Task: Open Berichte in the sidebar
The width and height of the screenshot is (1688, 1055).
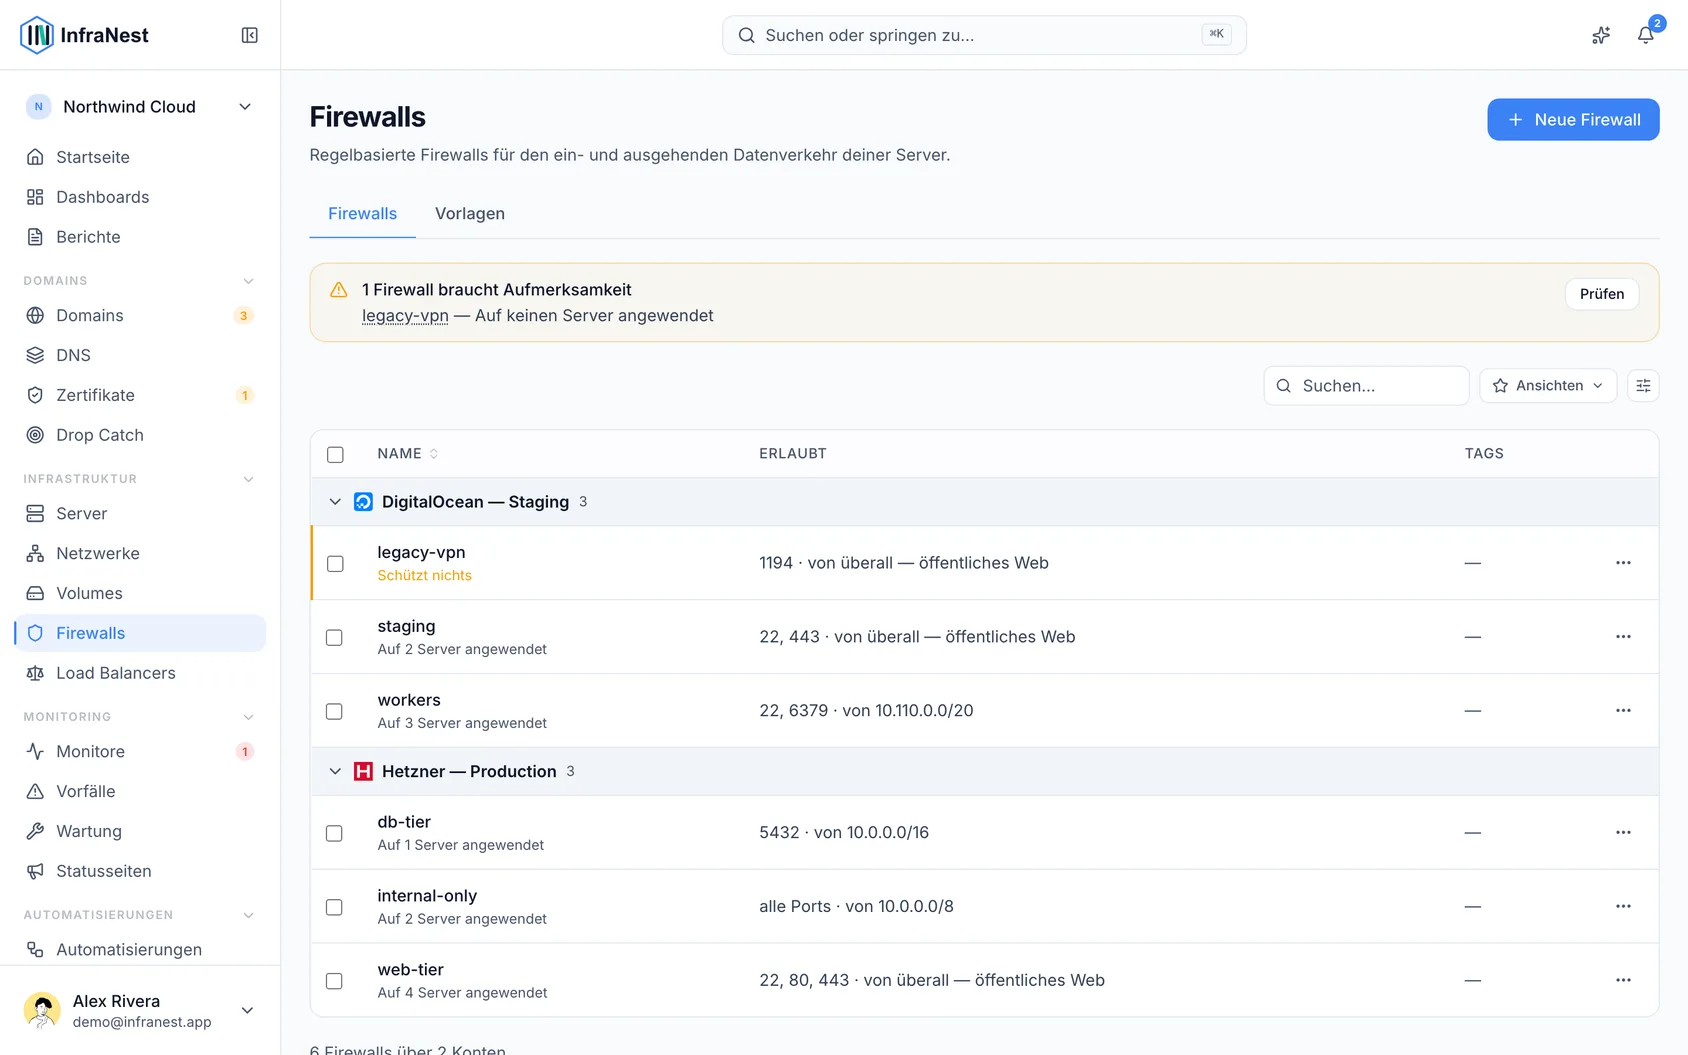Action: (140, 237)
